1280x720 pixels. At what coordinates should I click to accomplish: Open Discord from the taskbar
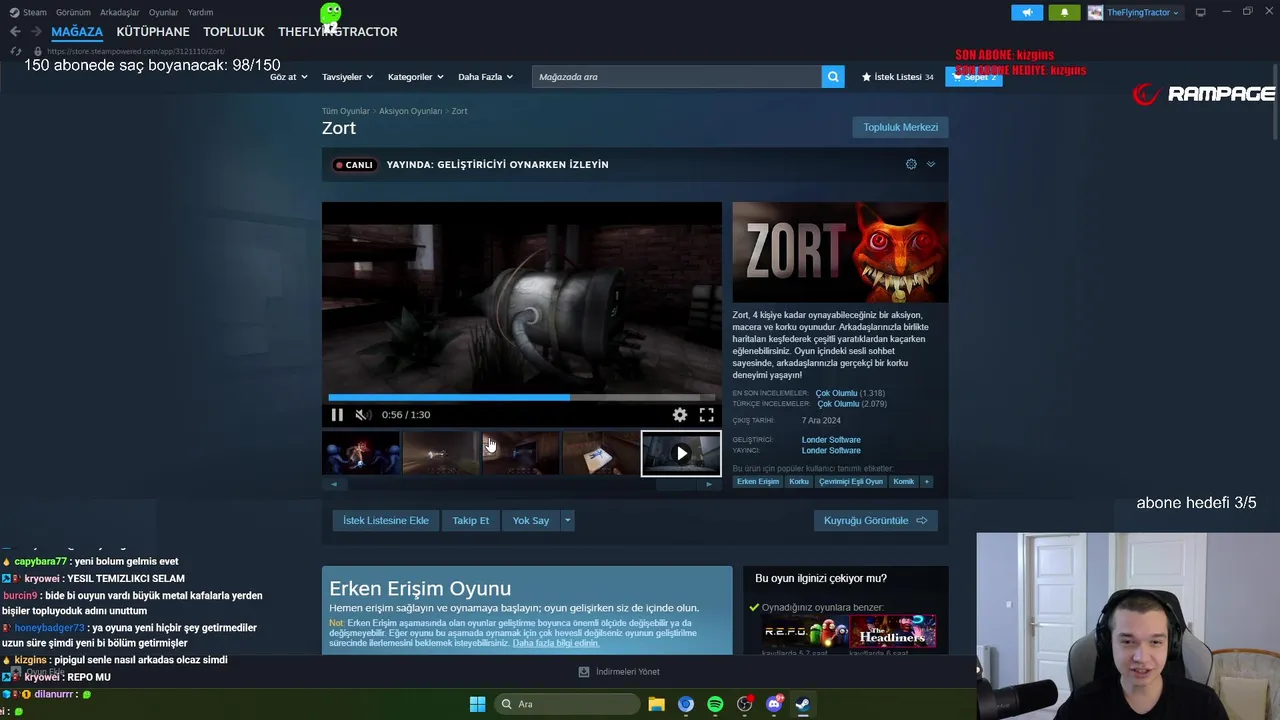click(x=774, y=704)
